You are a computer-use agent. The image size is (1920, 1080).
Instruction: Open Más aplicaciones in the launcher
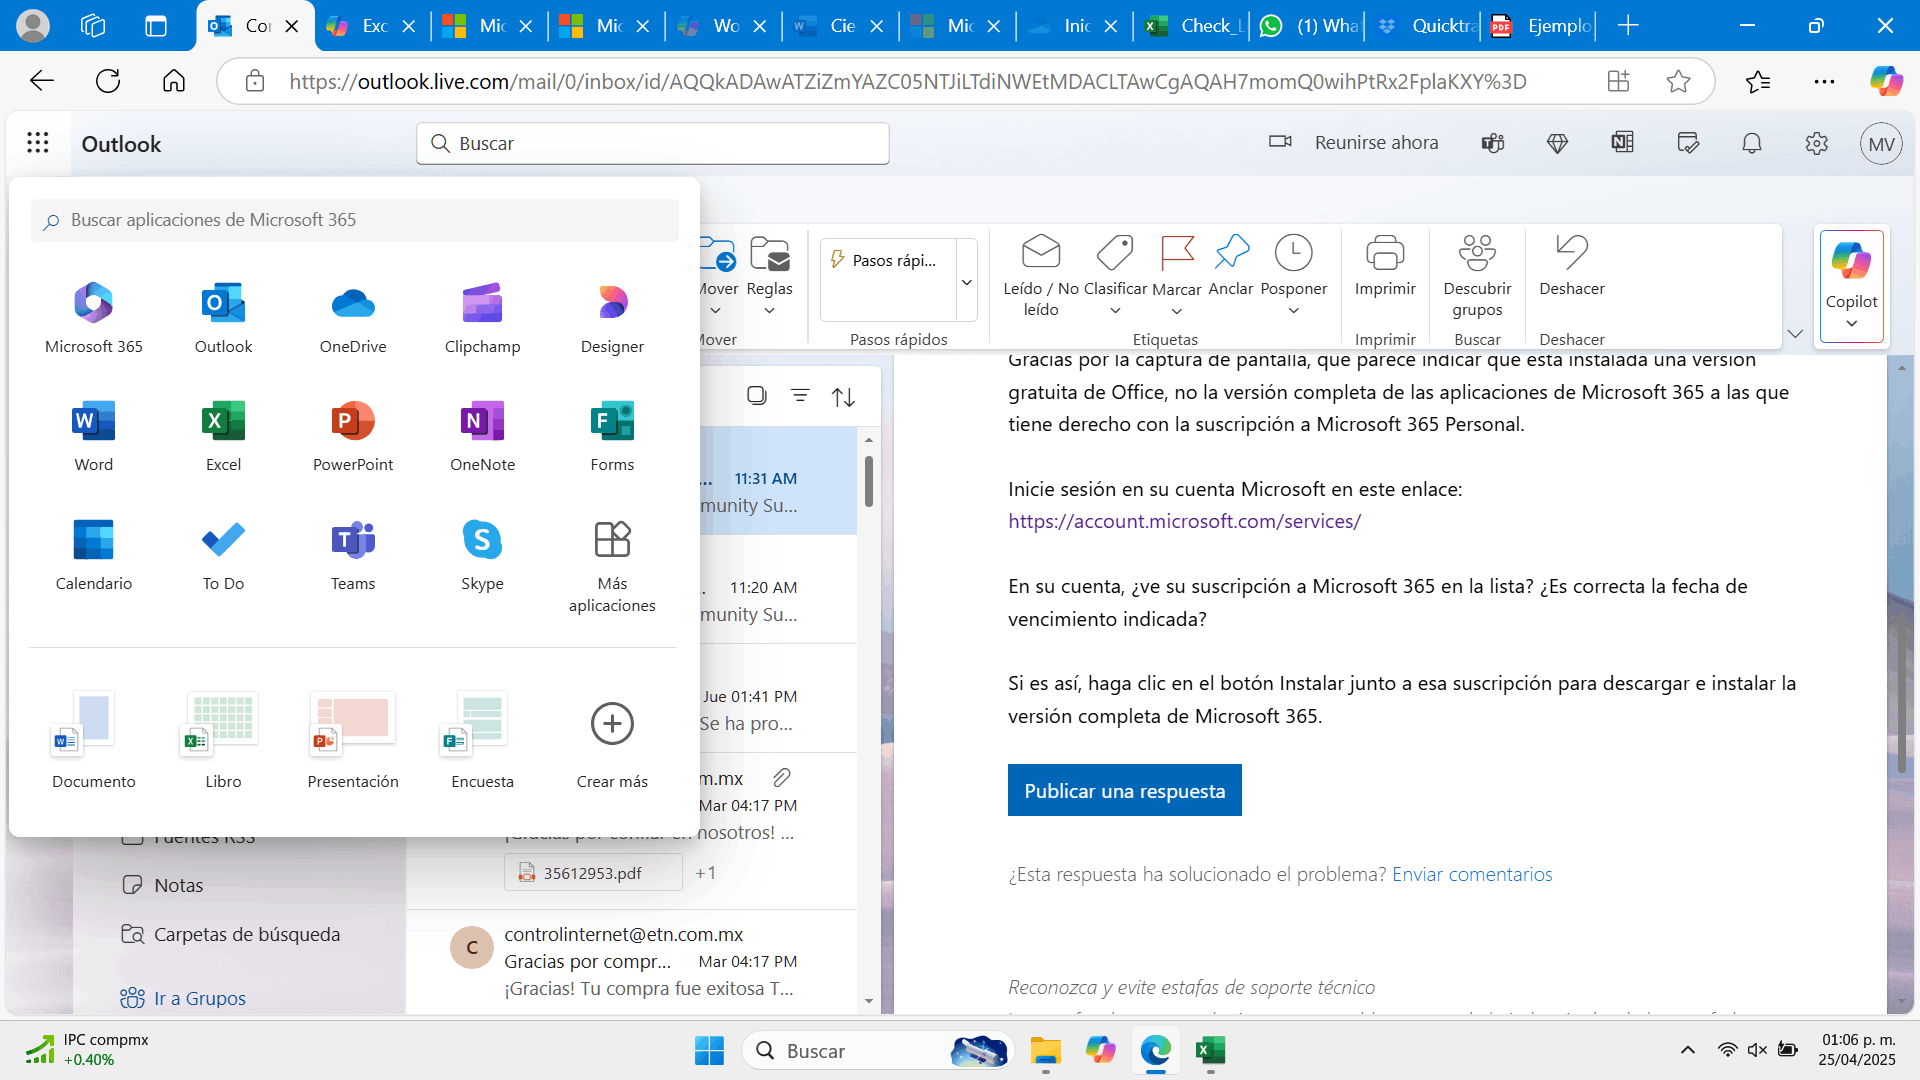612,565
